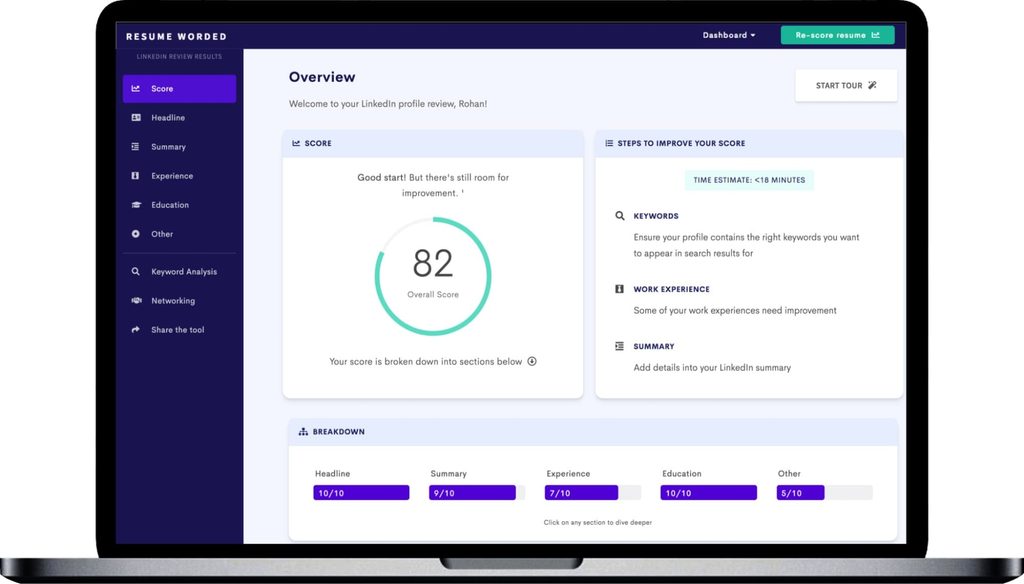Click the Work Experience step icon

(620, 289)
